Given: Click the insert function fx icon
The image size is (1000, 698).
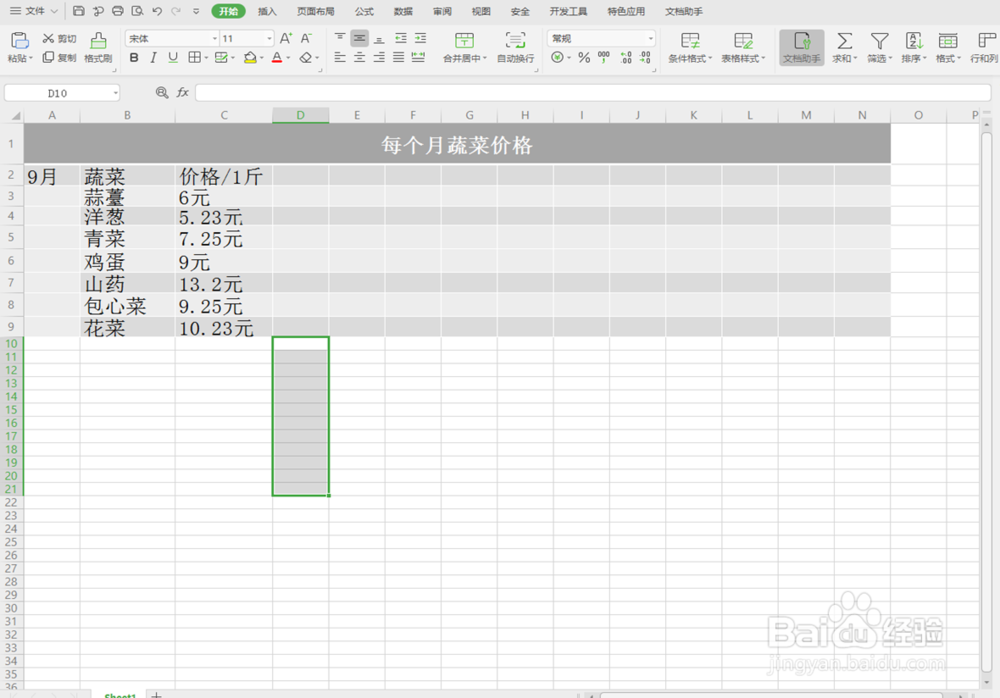Looking at the screenshot, I should tap(183, 93).
